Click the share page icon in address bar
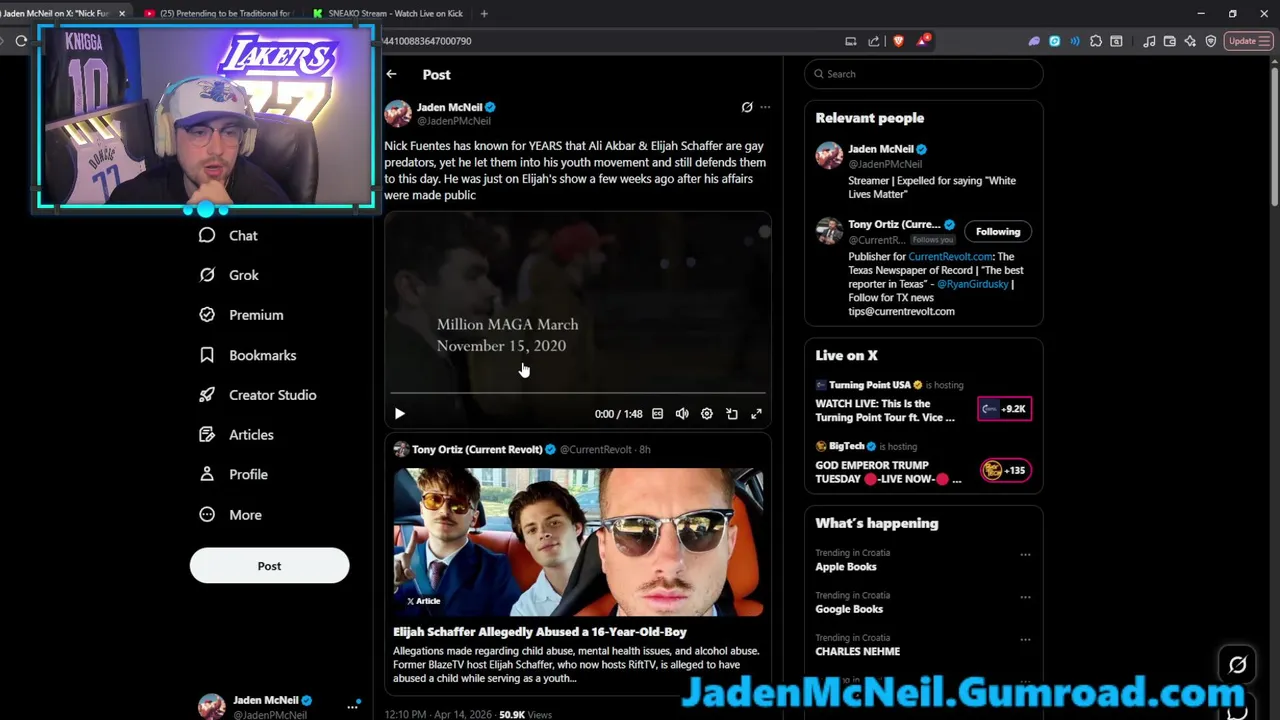Screen dimensions: 1280x720 click(x=874, y=41)
